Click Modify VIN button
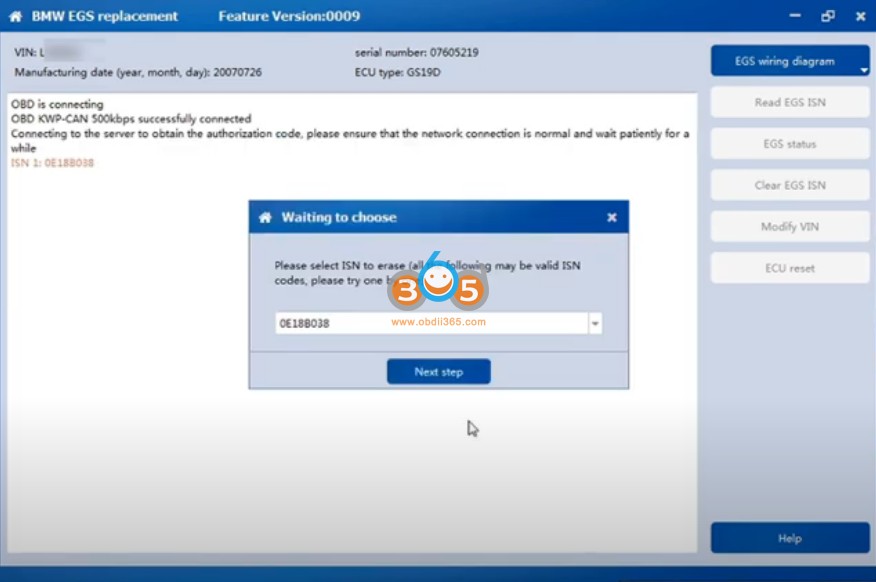 (790, 227)
